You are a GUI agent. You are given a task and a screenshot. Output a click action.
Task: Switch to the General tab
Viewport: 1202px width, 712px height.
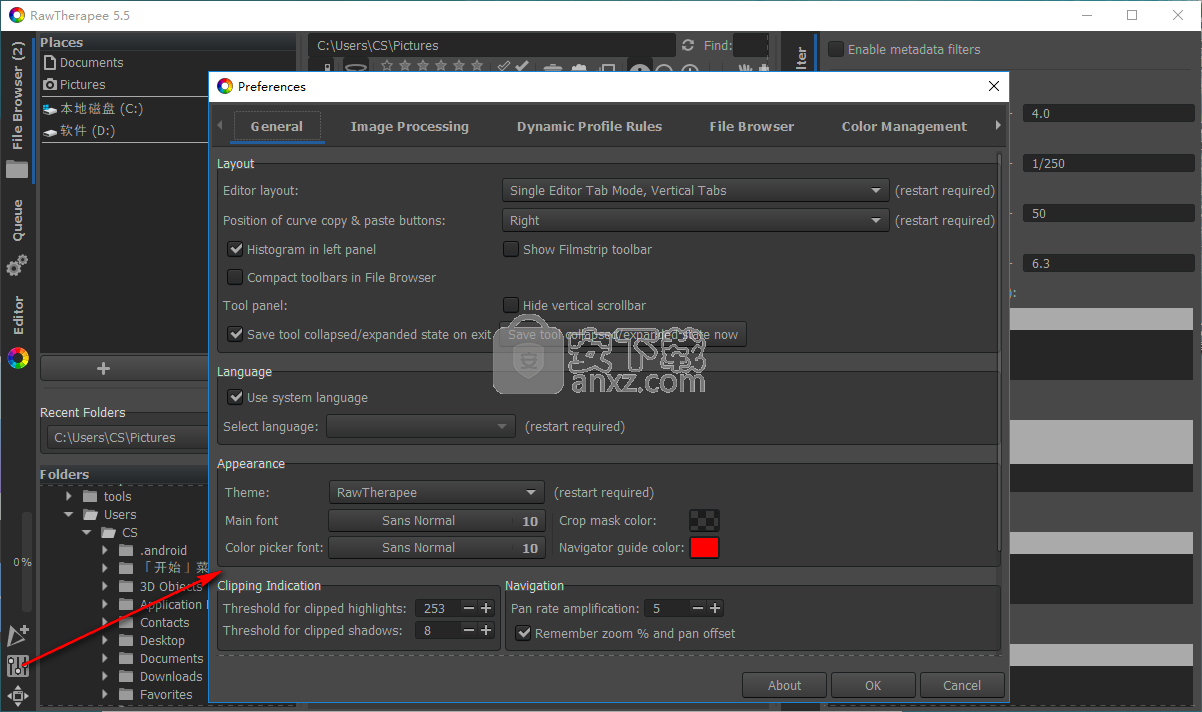pyautogui.click(x=277, y=126)
